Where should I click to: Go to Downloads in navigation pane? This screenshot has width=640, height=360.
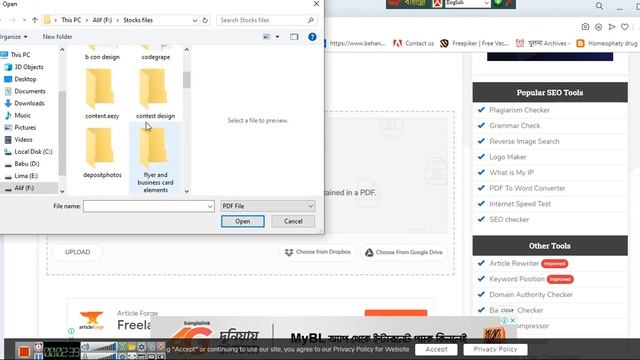coord(29,103)
